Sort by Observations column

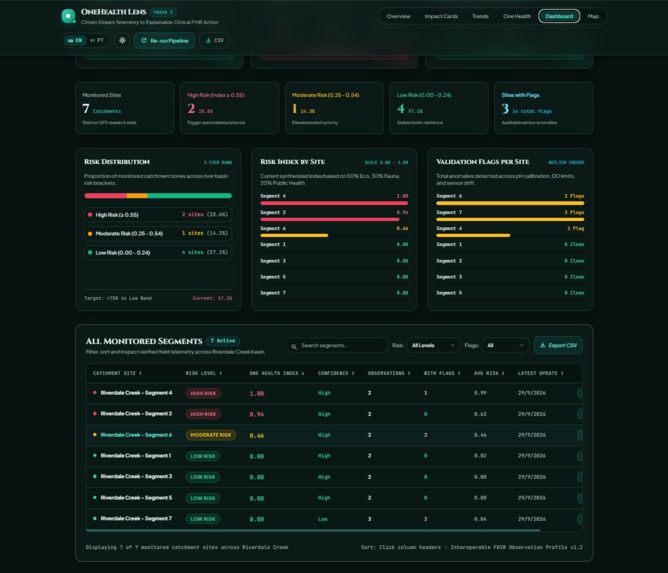coord(389,373)
